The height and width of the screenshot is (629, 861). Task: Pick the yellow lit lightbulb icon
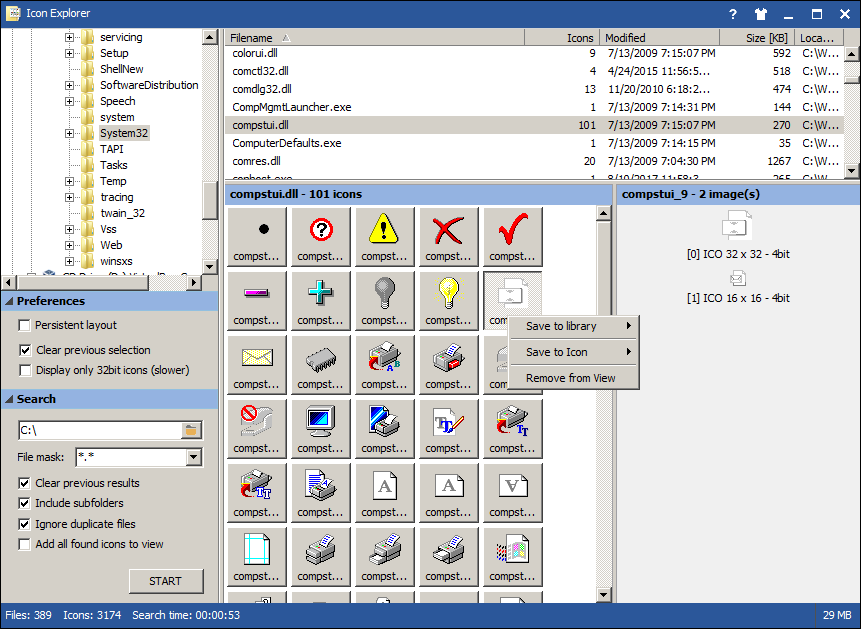(x=448, y=300)
